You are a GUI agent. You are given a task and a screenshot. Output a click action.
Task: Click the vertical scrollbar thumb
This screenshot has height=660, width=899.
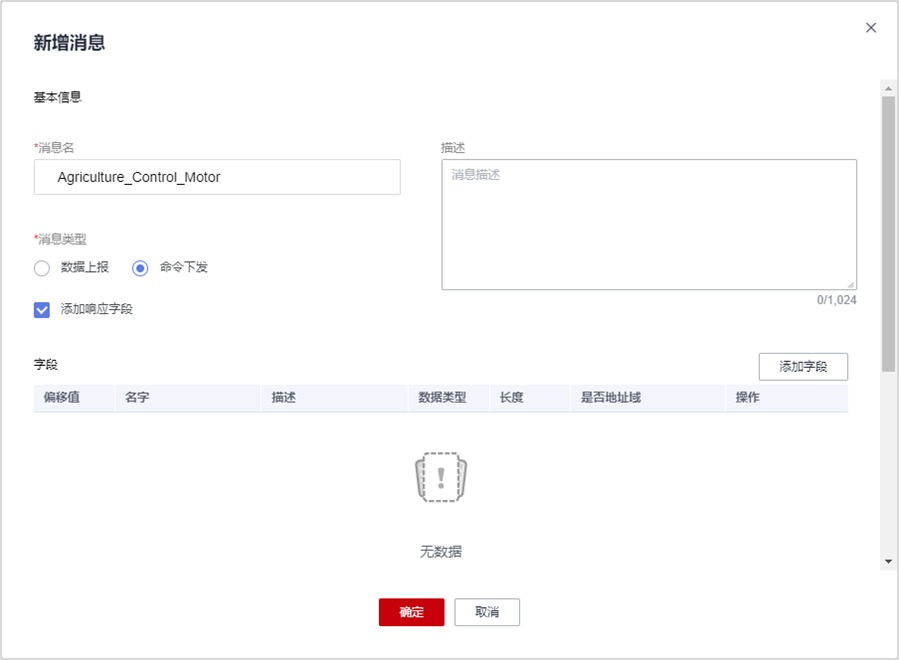click(888, 235)
